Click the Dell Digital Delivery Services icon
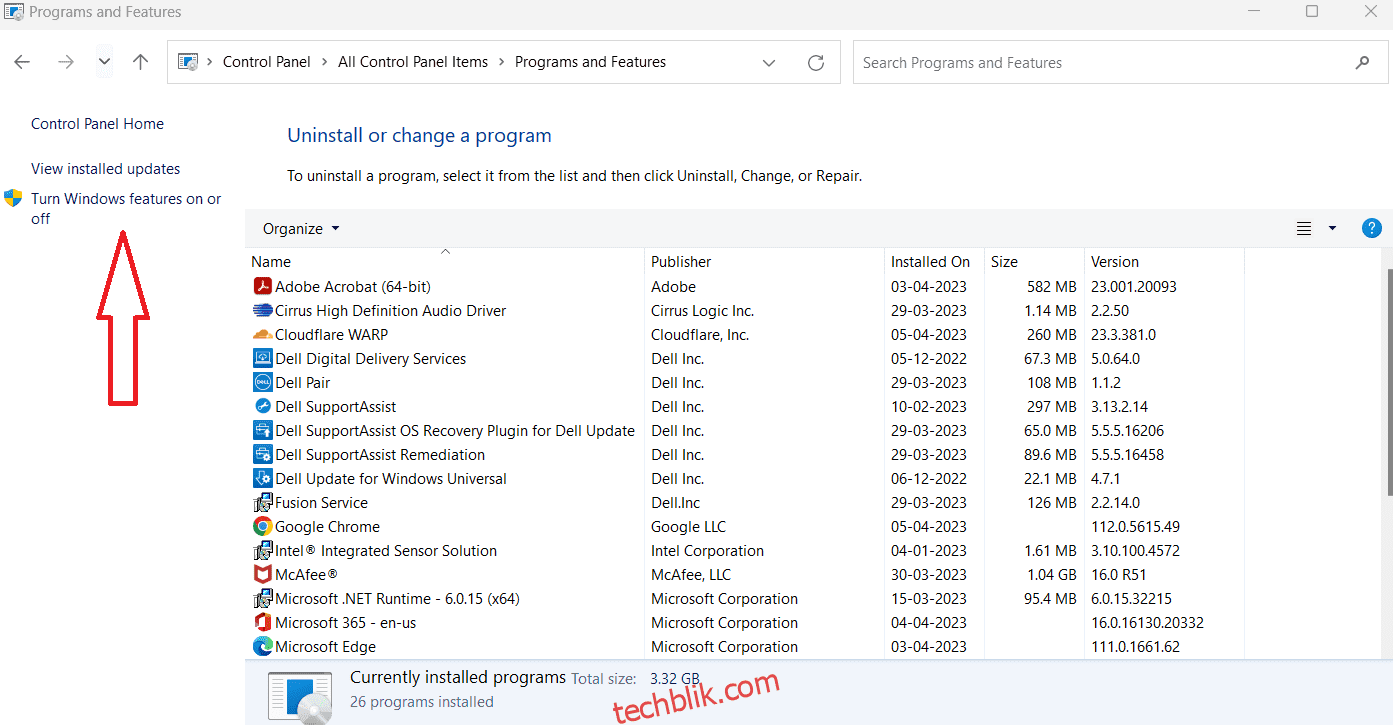 coord(263,359)
